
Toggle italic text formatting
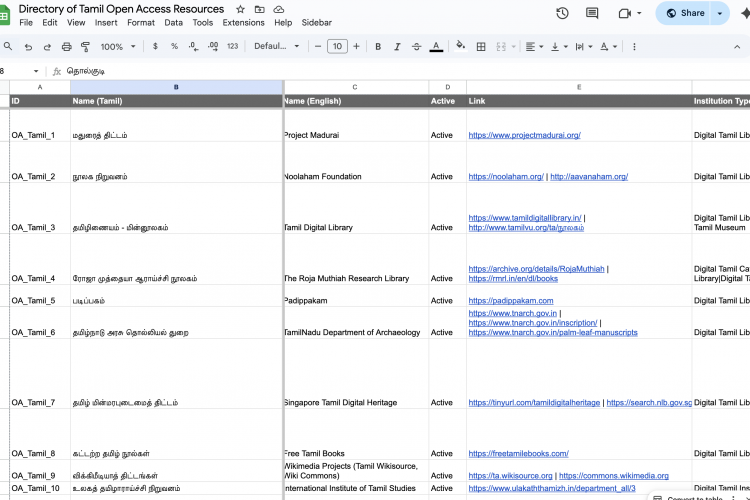(x=397, y=46)
